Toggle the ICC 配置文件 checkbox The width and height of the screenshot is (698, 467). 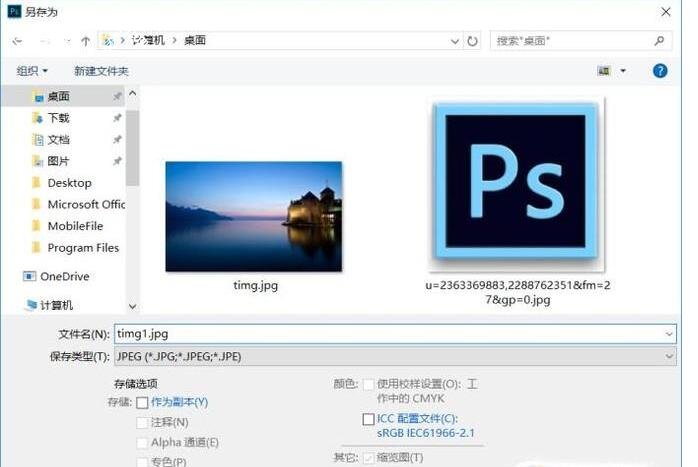click(x=369, y=419)
